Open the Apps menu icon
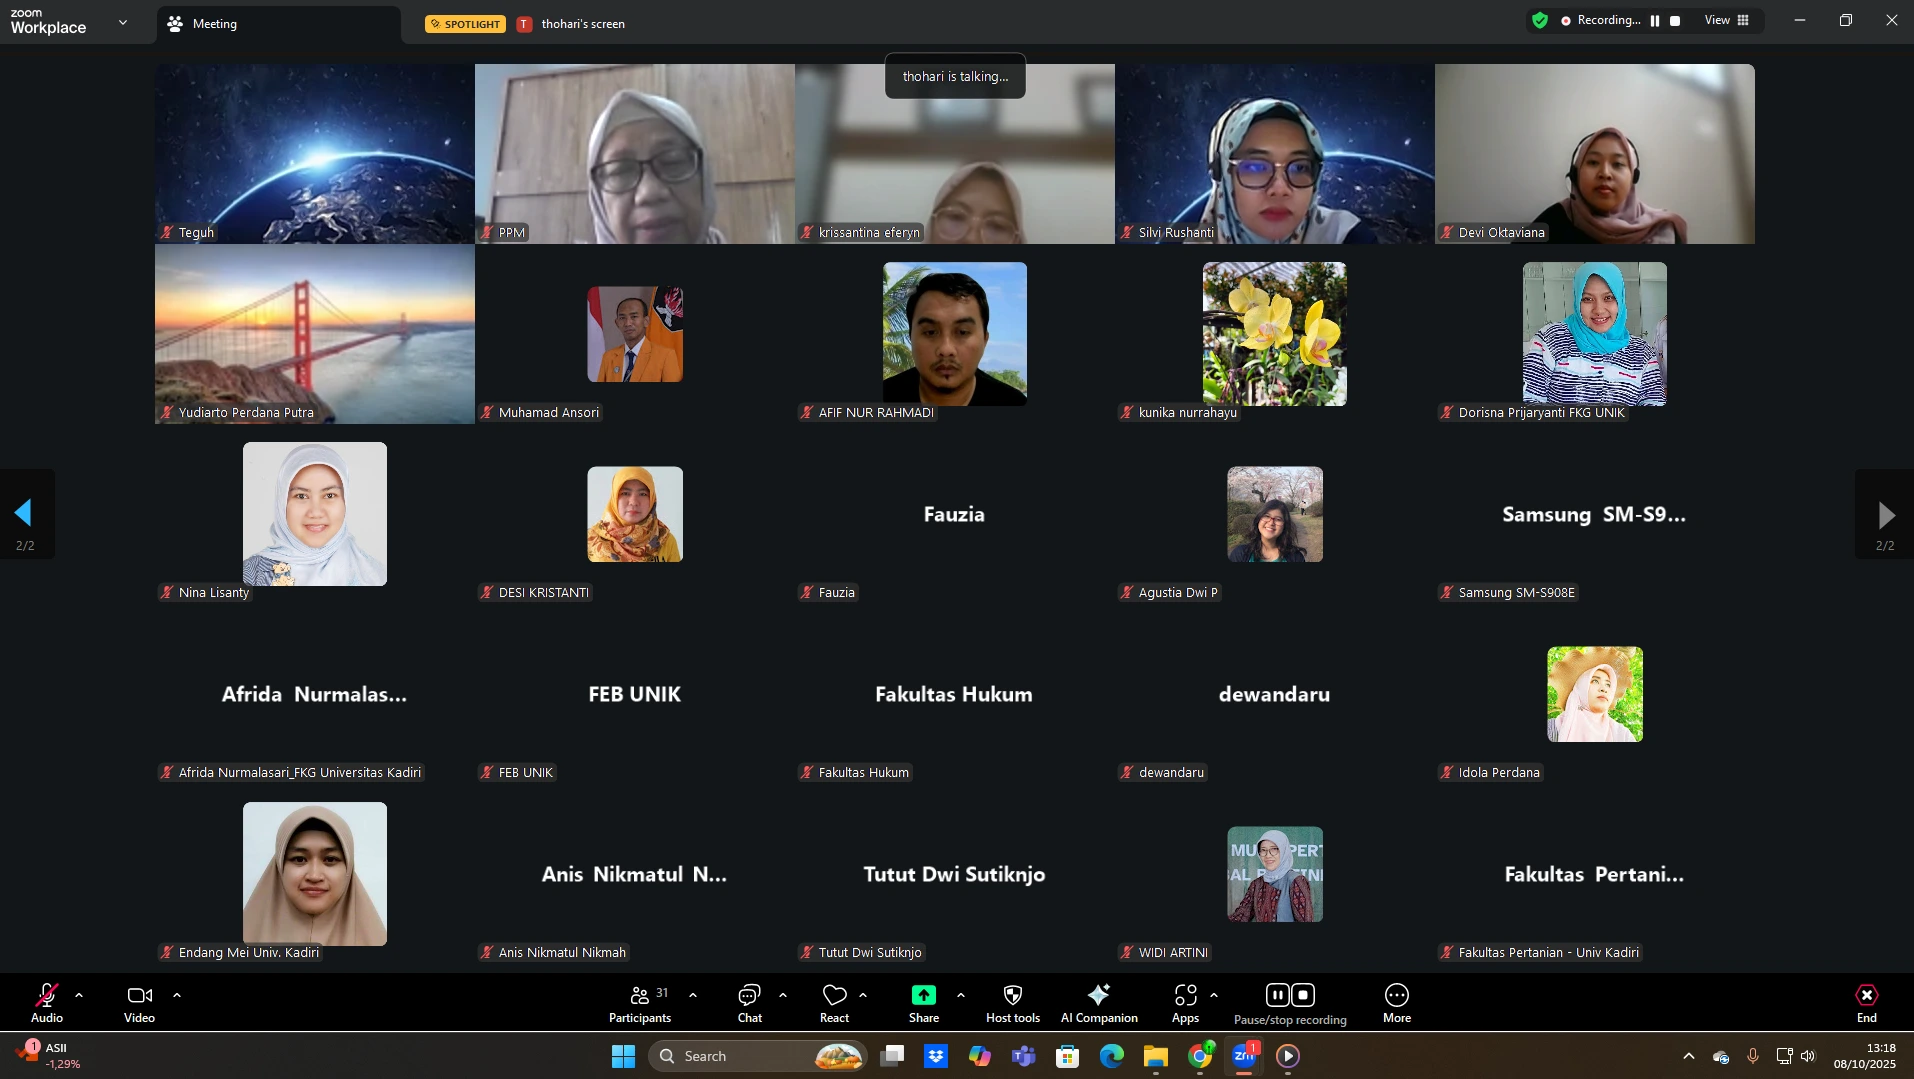The height and width of the screenshot is (1079, 1914). pyautogui.click(x=1185, y=1003)
